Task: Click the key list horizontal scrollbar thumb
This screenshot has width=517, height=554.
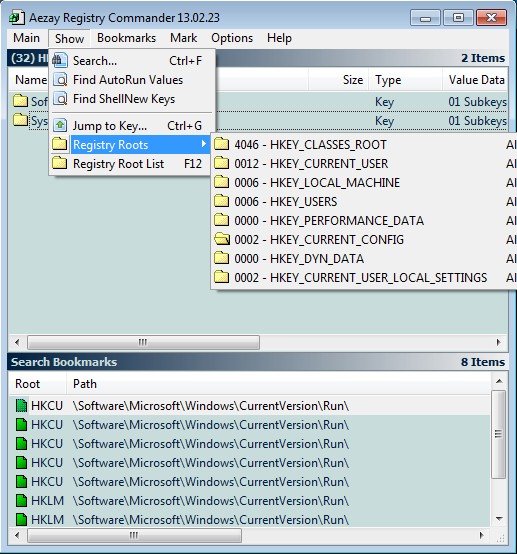Action: pyautogui.click(x=143, y=342)
